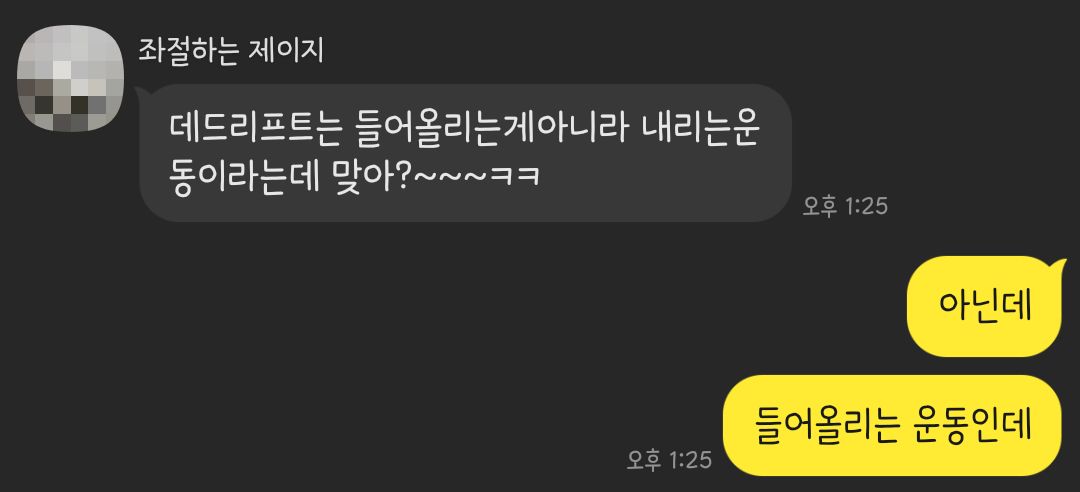
Task: Click the 오후 1:25 timestamp beside yellow bubble
Action: tap(669, 460)
